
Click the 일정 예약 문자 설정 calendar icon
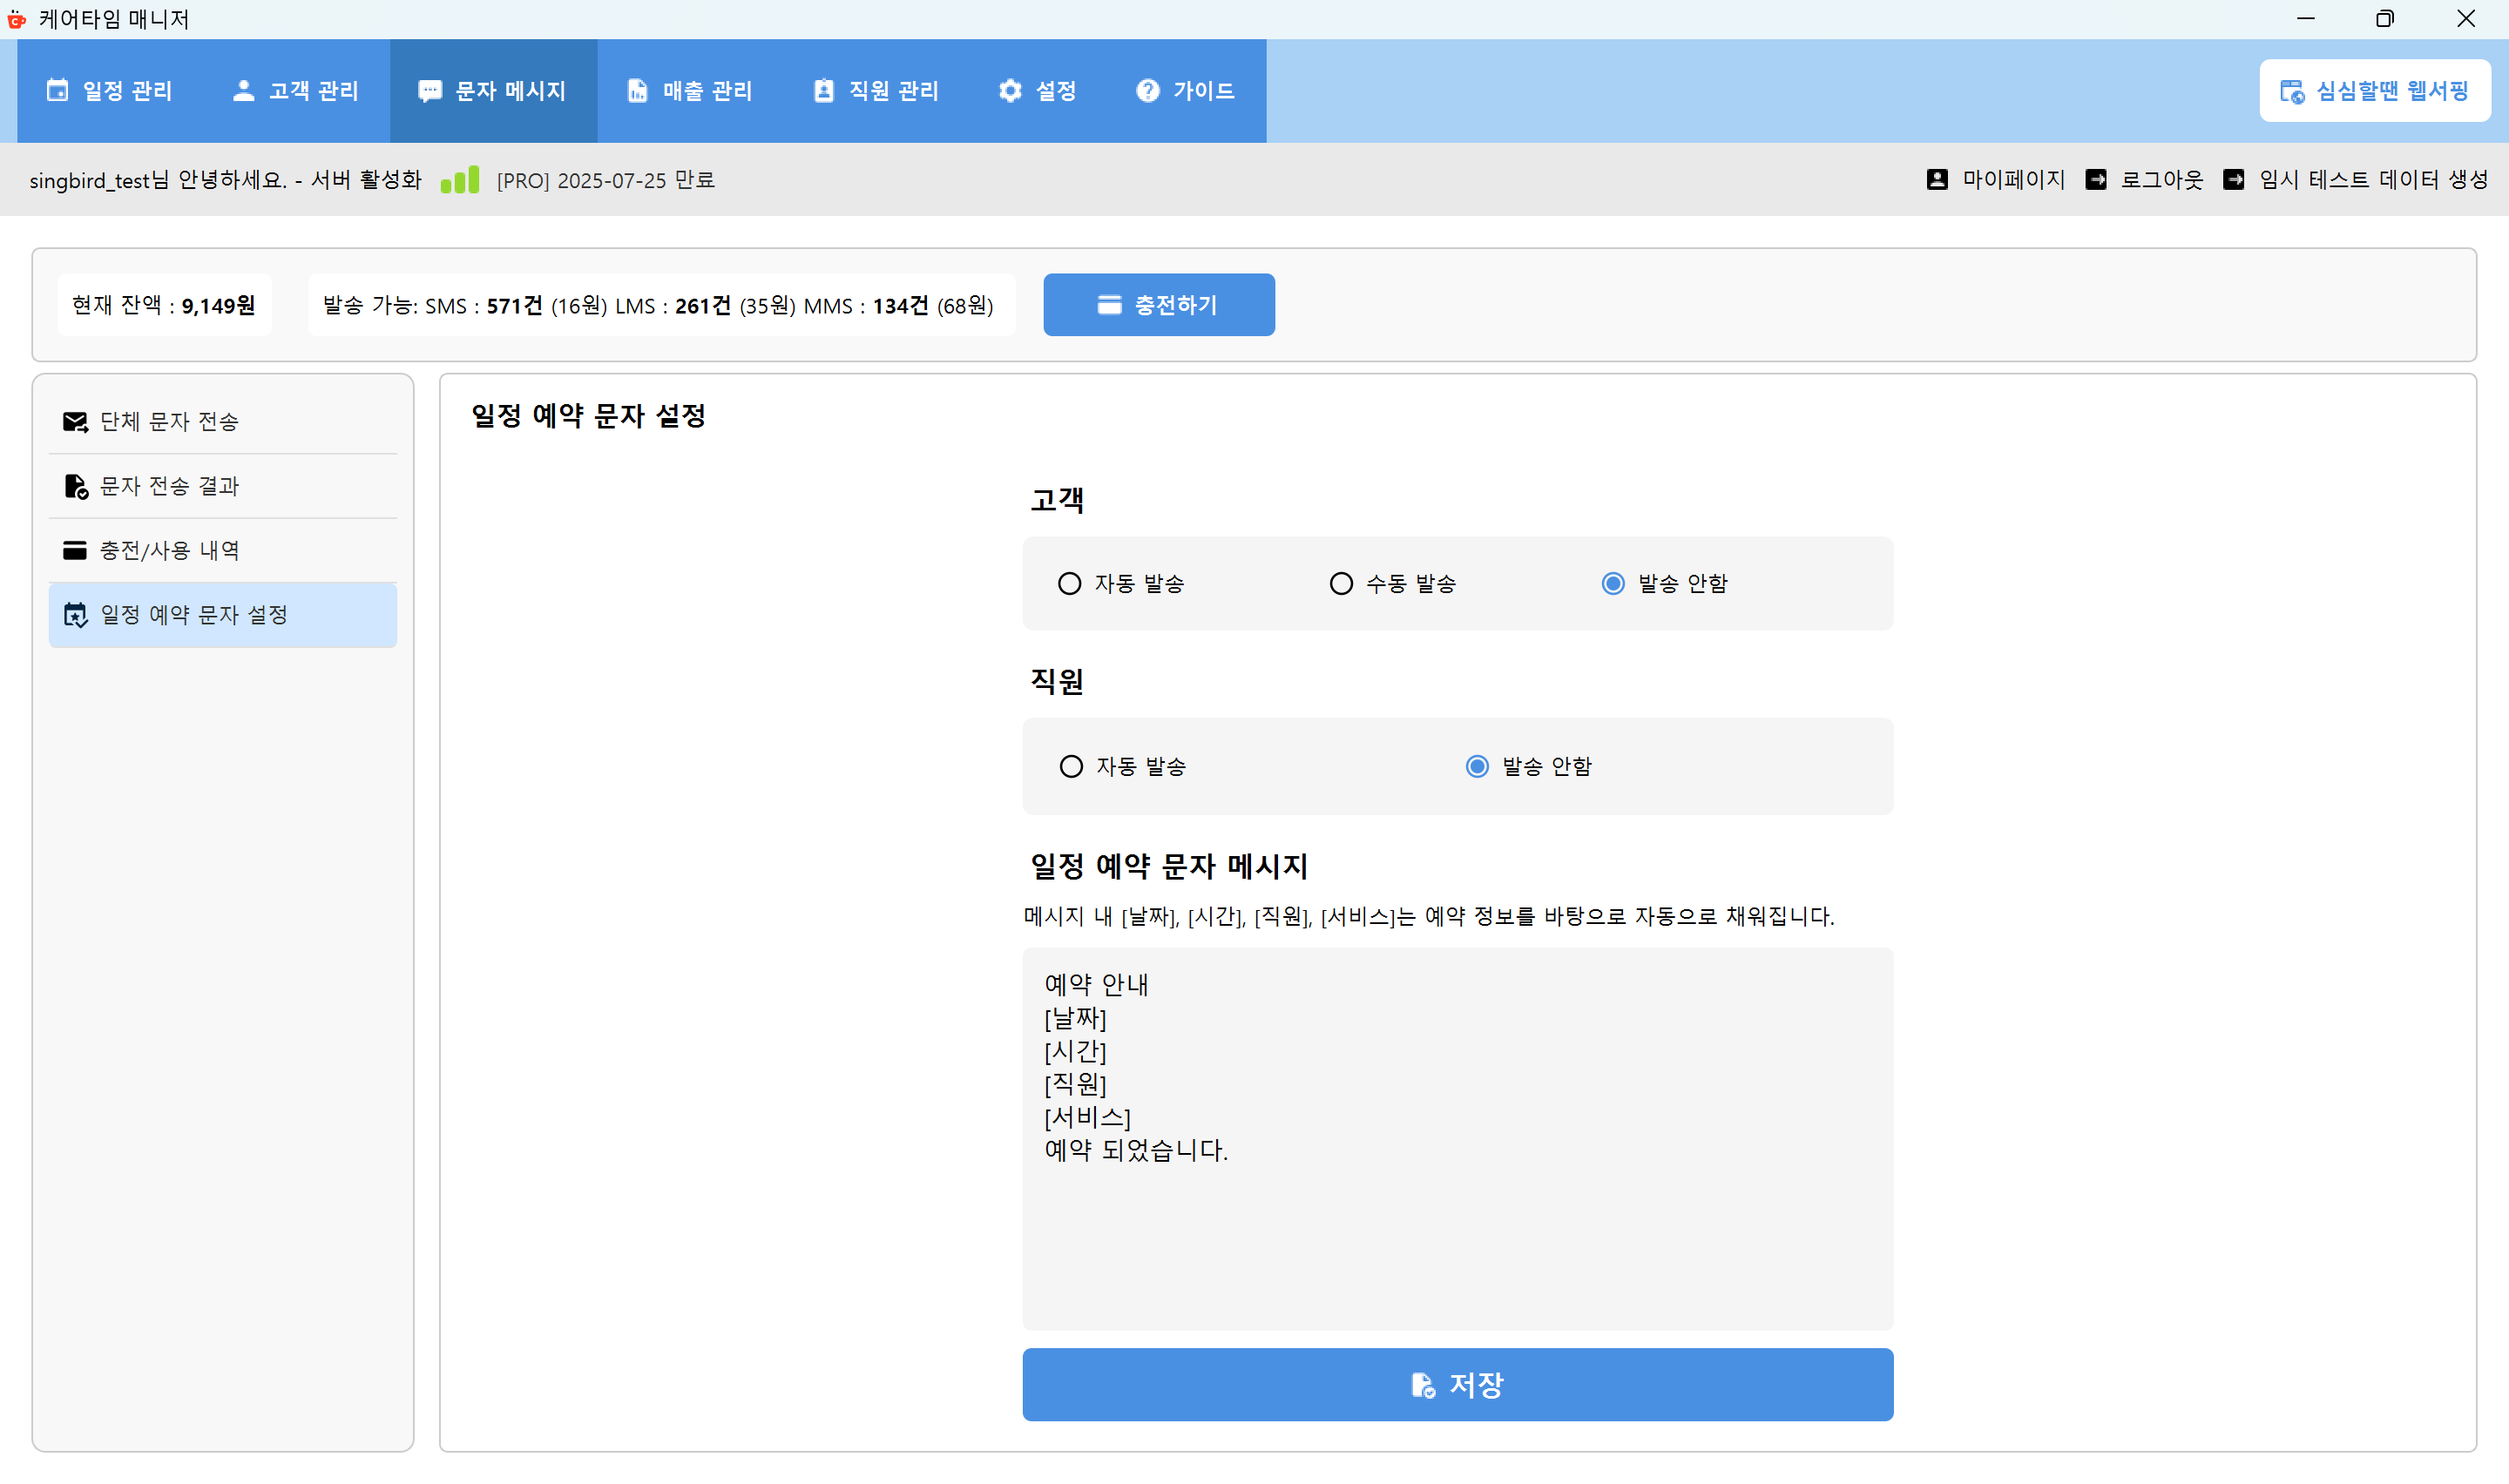click(77, 615)
